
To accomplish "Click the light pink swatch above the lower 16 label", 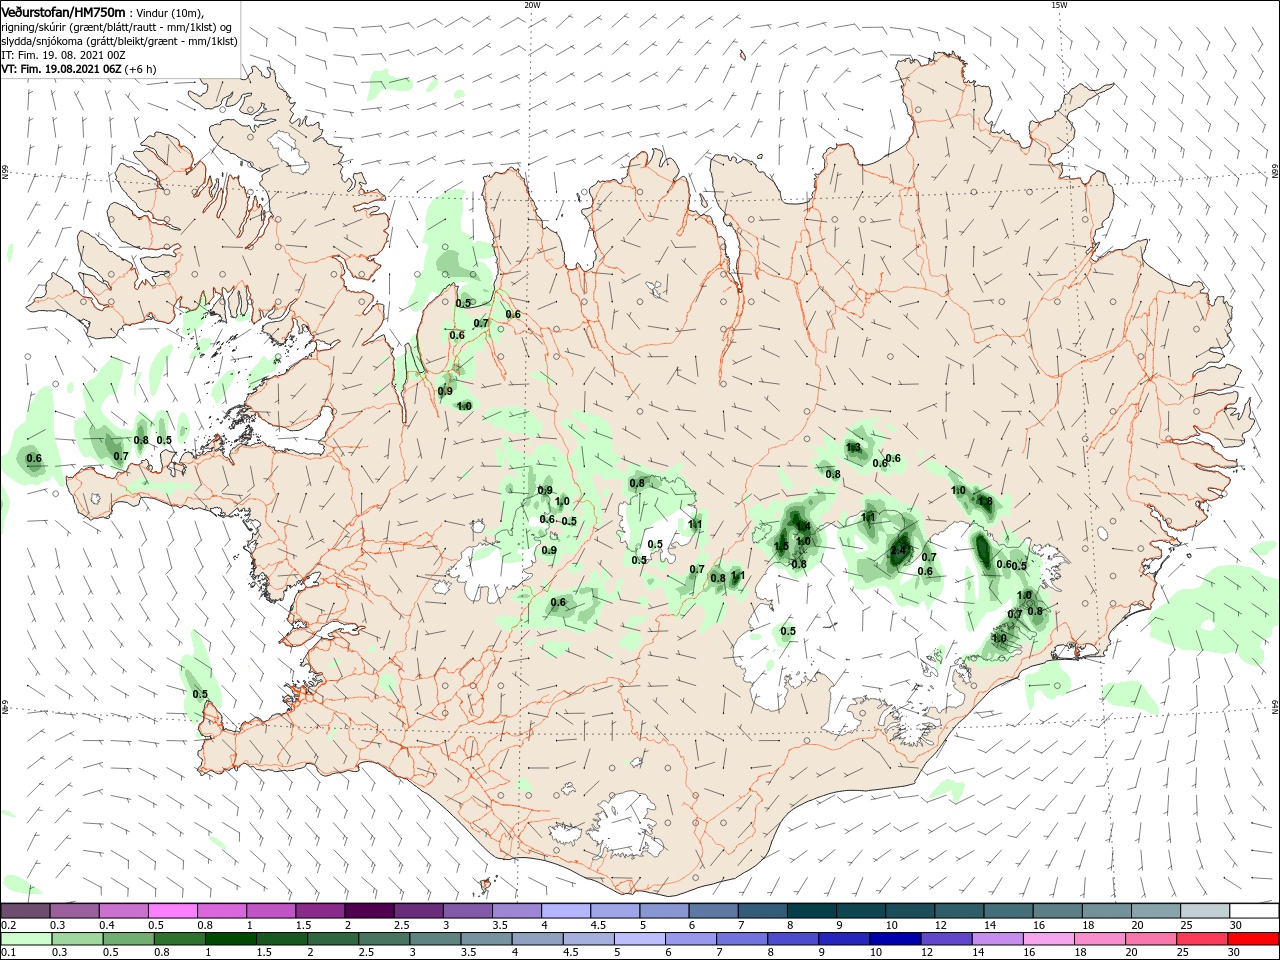I will click(x=1048, y=939).
